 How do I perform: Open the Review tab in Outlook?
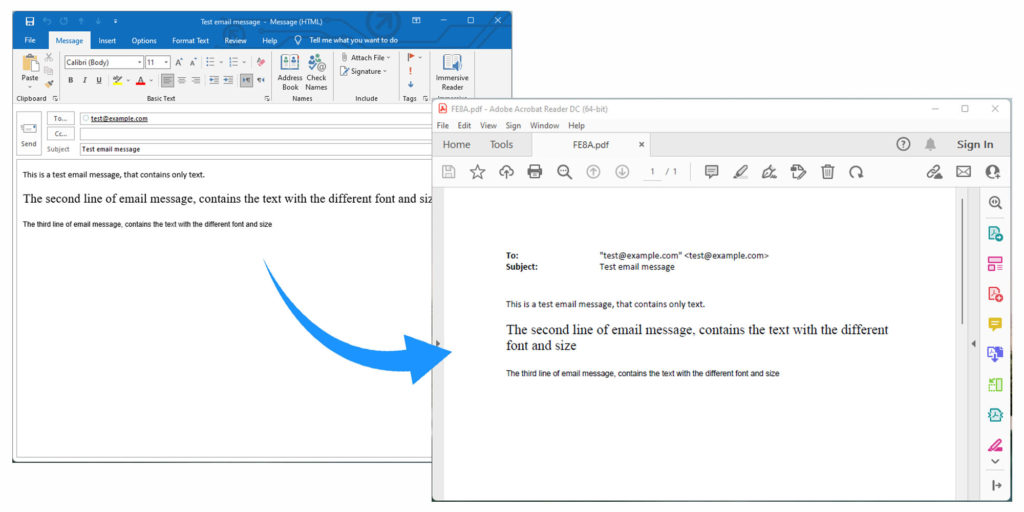[236, 40]
